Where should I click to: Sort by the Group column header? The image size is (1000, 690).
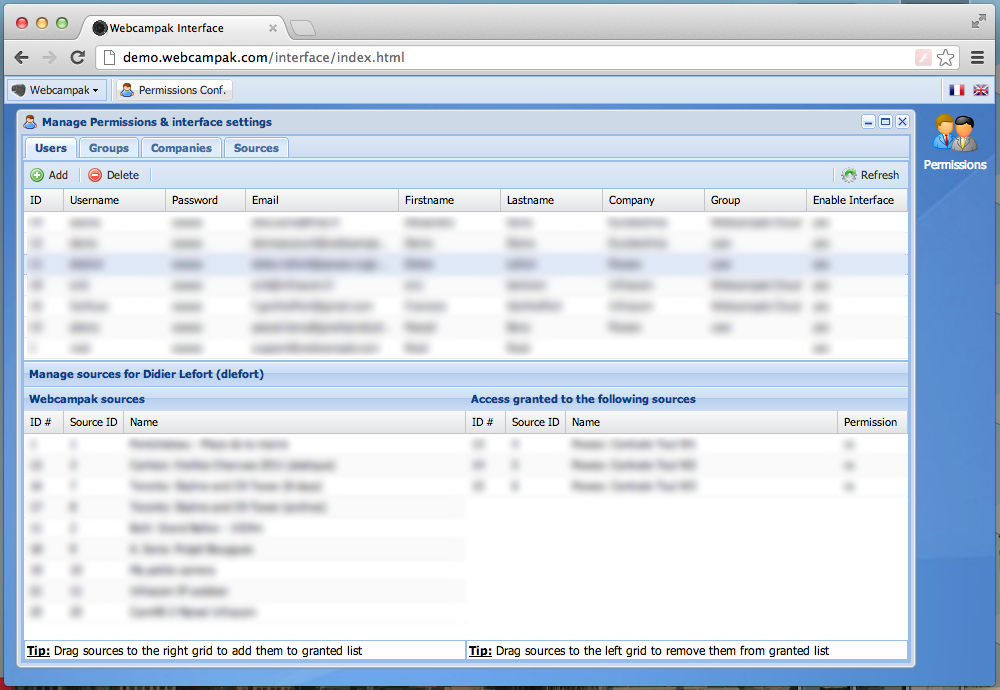[x=756, y=200]
